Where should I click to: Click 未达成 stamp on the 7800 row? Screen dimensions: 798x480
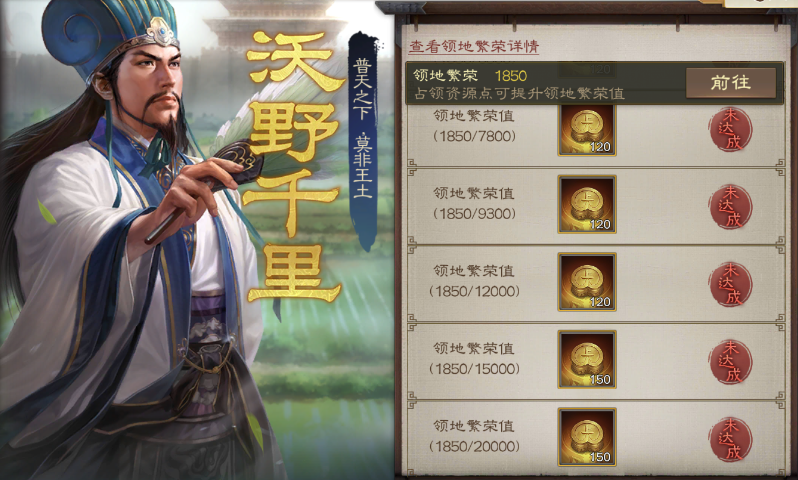point(731,129)
